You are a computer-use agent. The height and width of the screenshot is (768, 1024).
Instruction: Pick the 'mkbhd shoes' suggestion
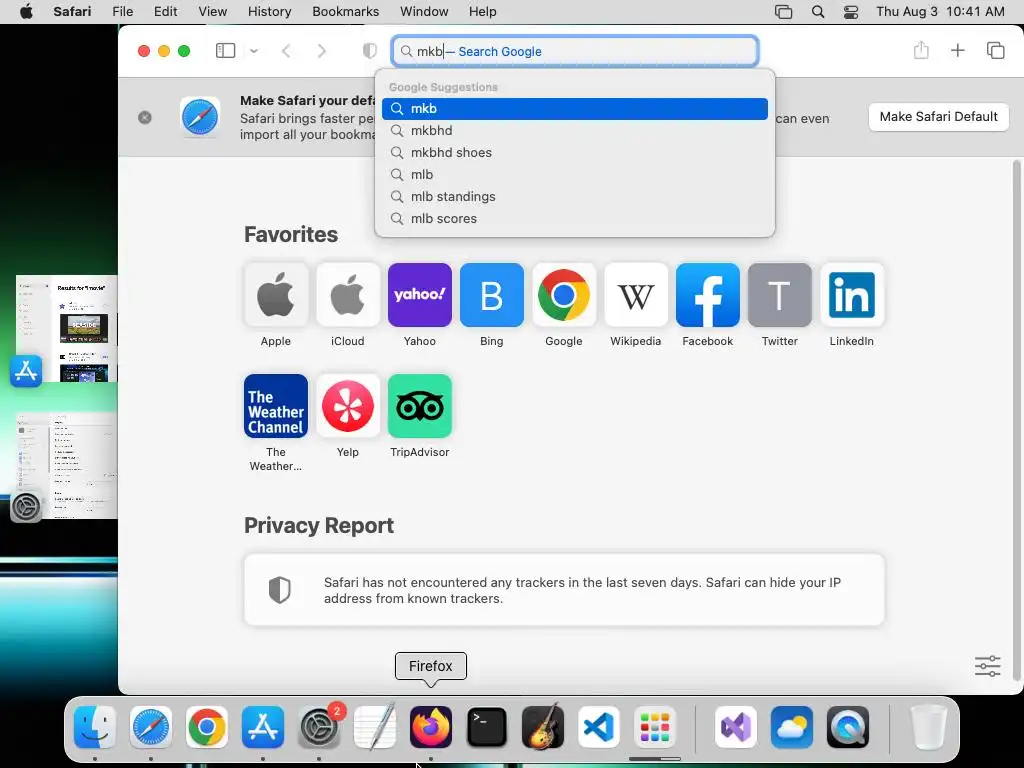575,153
